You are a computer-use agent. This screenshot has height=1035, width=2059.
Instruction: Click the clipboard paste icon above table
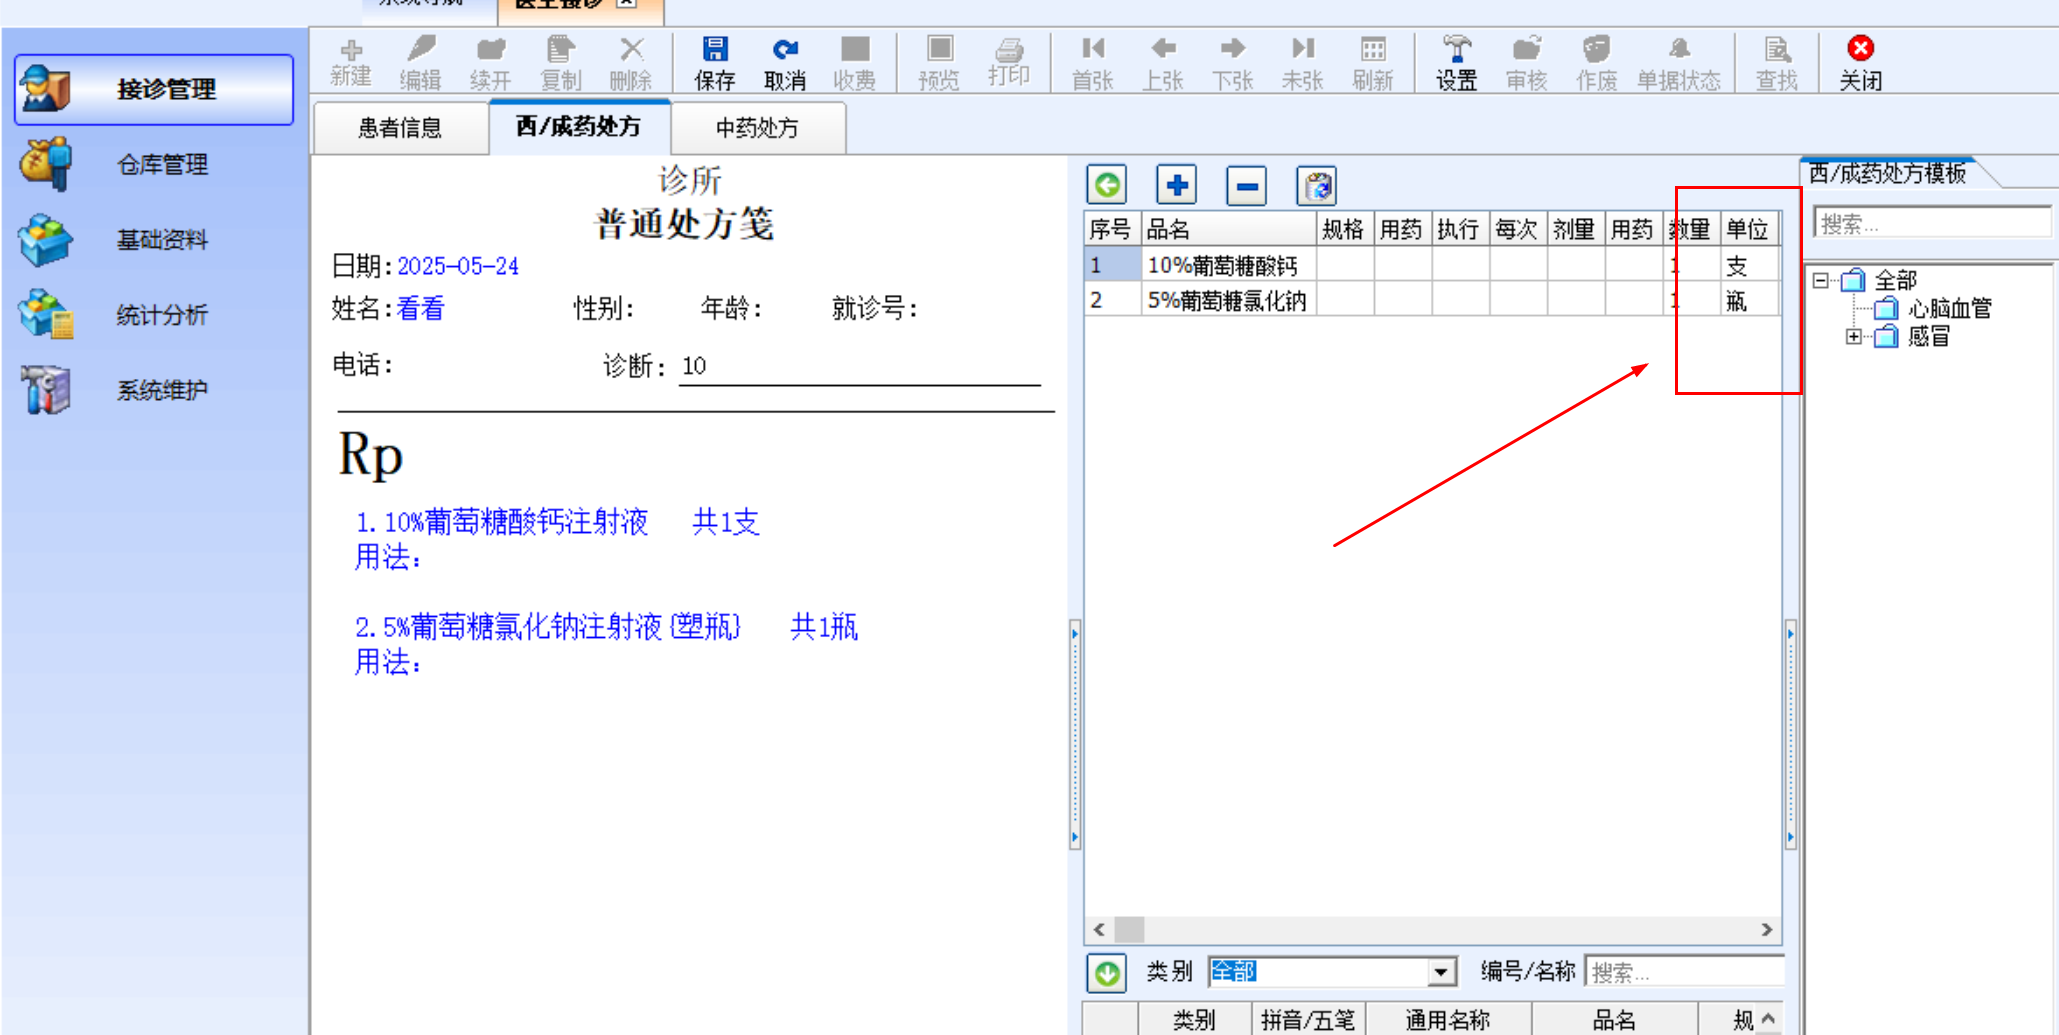(1317, 185)
